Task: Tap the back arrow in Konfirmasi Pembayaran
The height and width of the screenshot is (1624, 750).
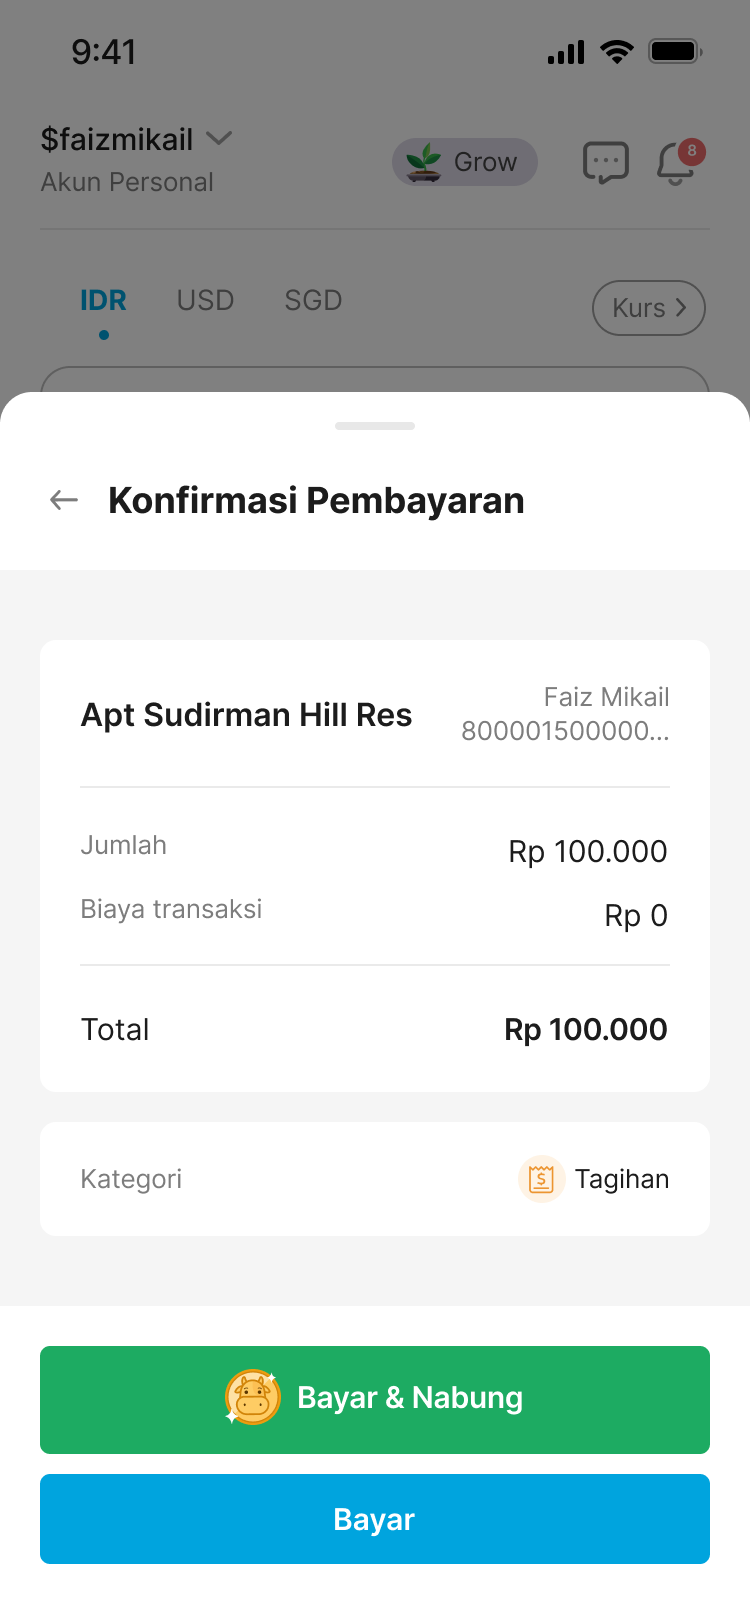Action: pos(64,500)
